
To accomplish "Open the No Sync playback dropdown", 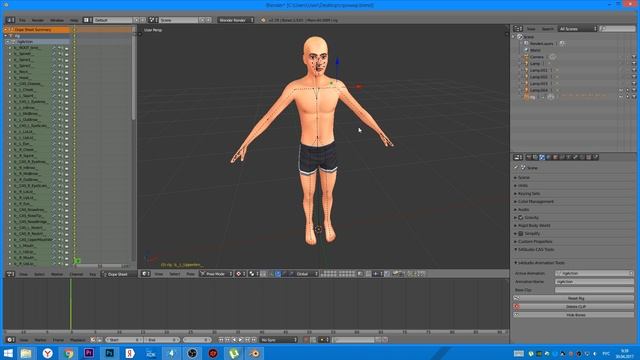I will 278,340.
